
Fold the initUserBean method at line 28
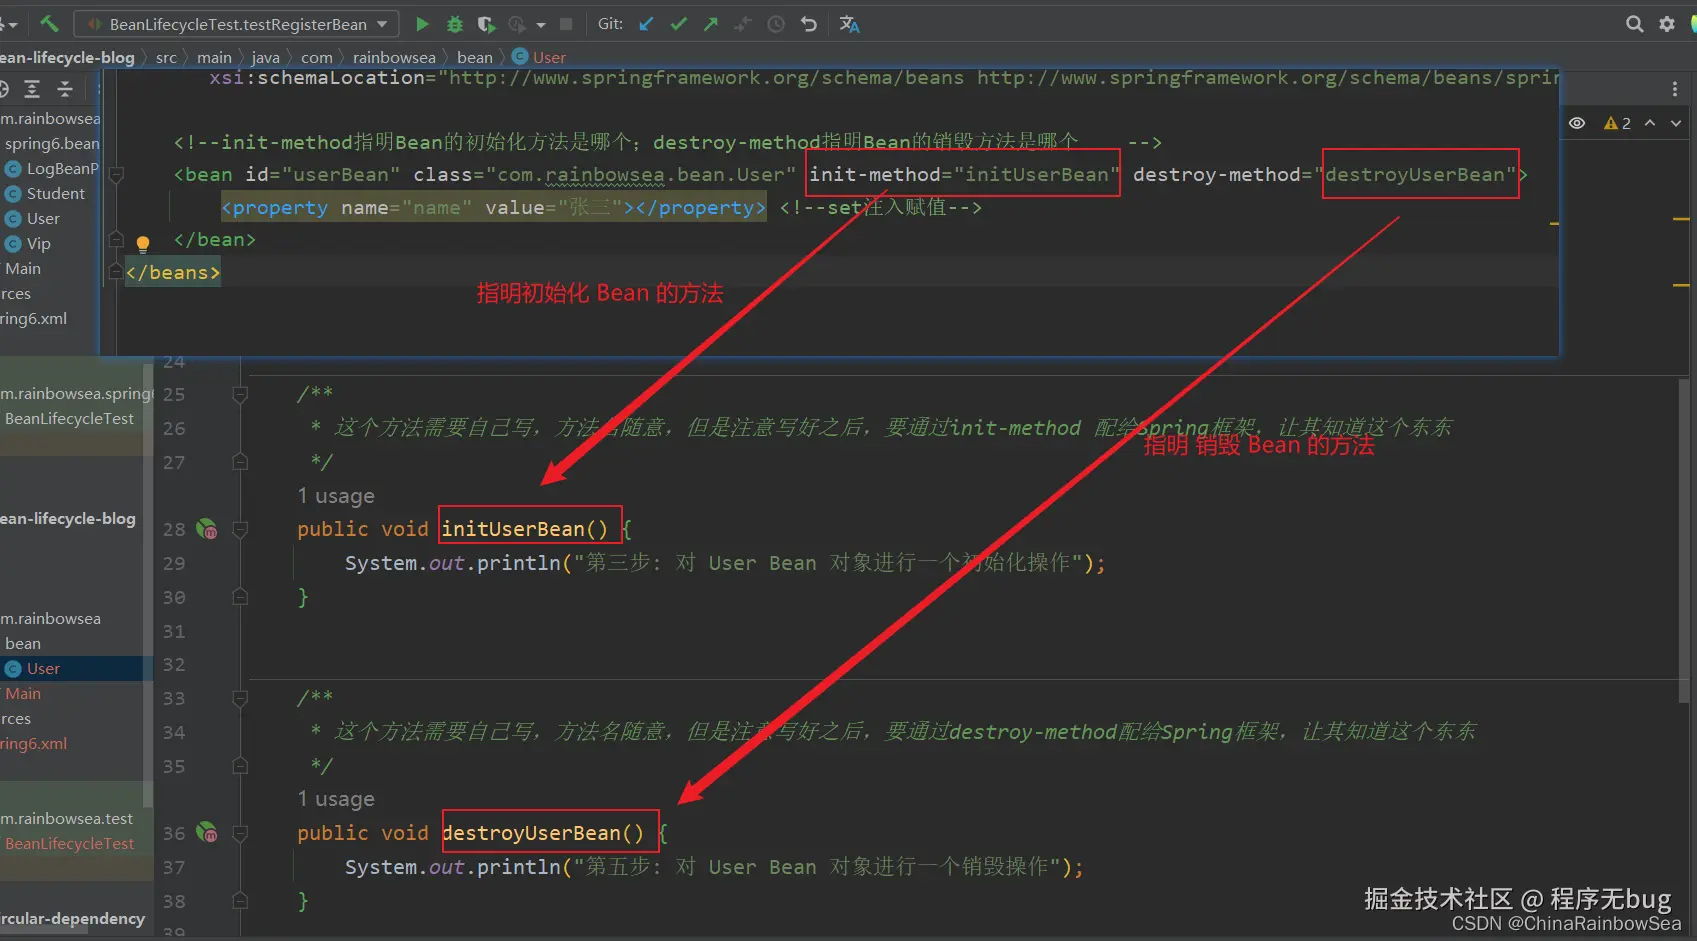(x=240, y=529)
